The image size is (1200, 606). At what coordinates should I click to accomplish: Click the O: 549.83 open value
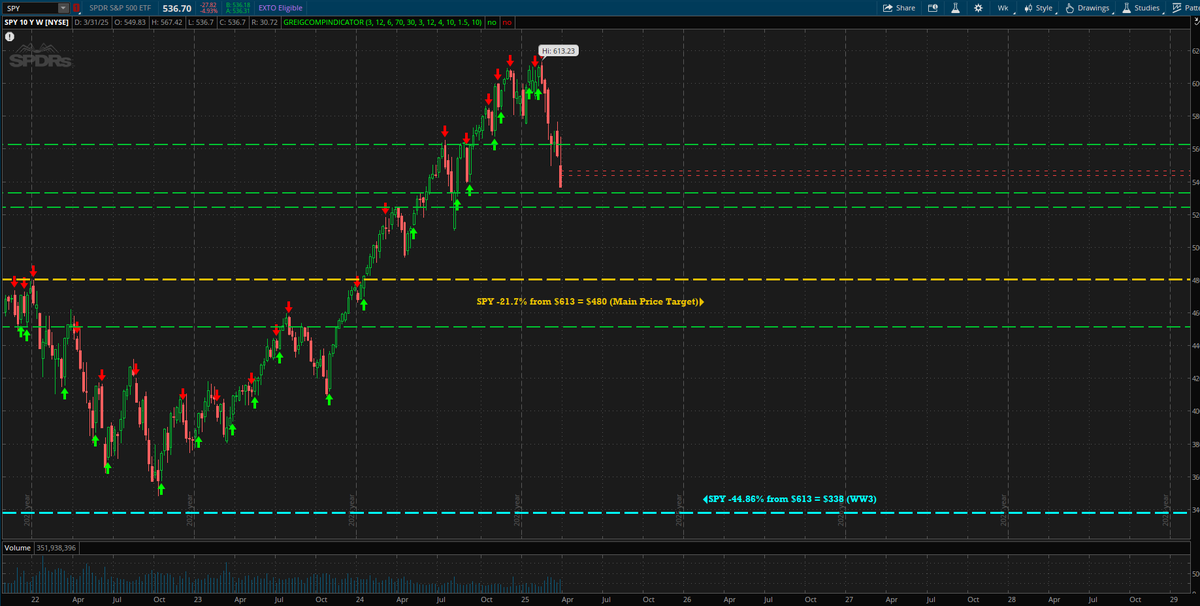(130, 22)
